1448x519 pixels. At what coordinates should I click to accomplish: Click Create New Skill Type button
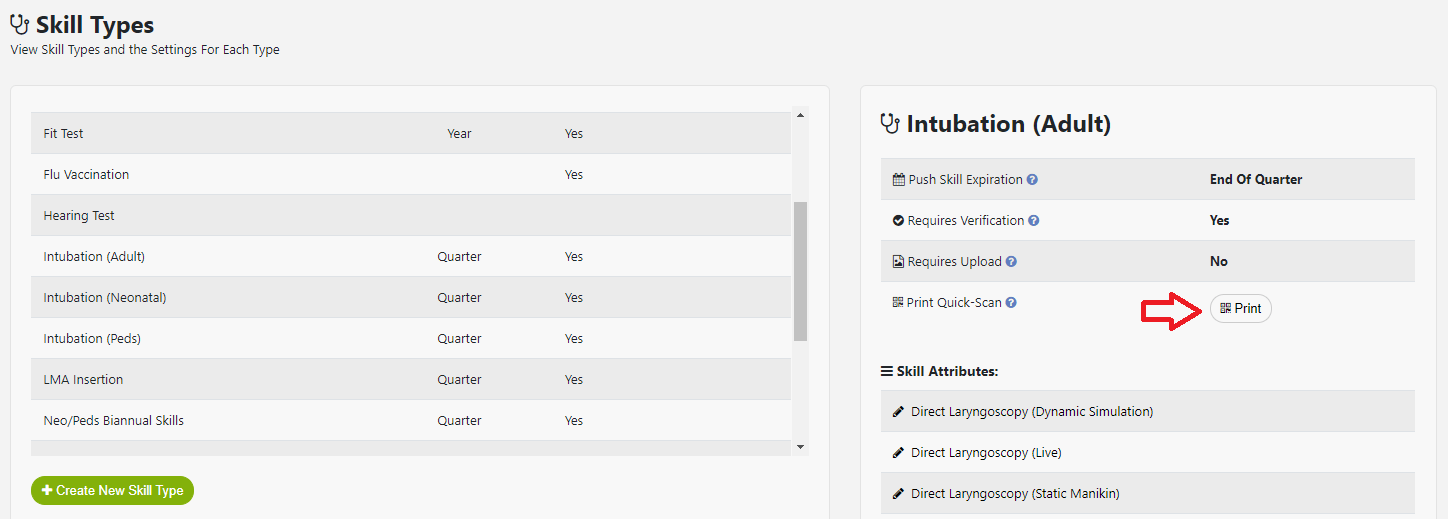[x=112, y=491]
